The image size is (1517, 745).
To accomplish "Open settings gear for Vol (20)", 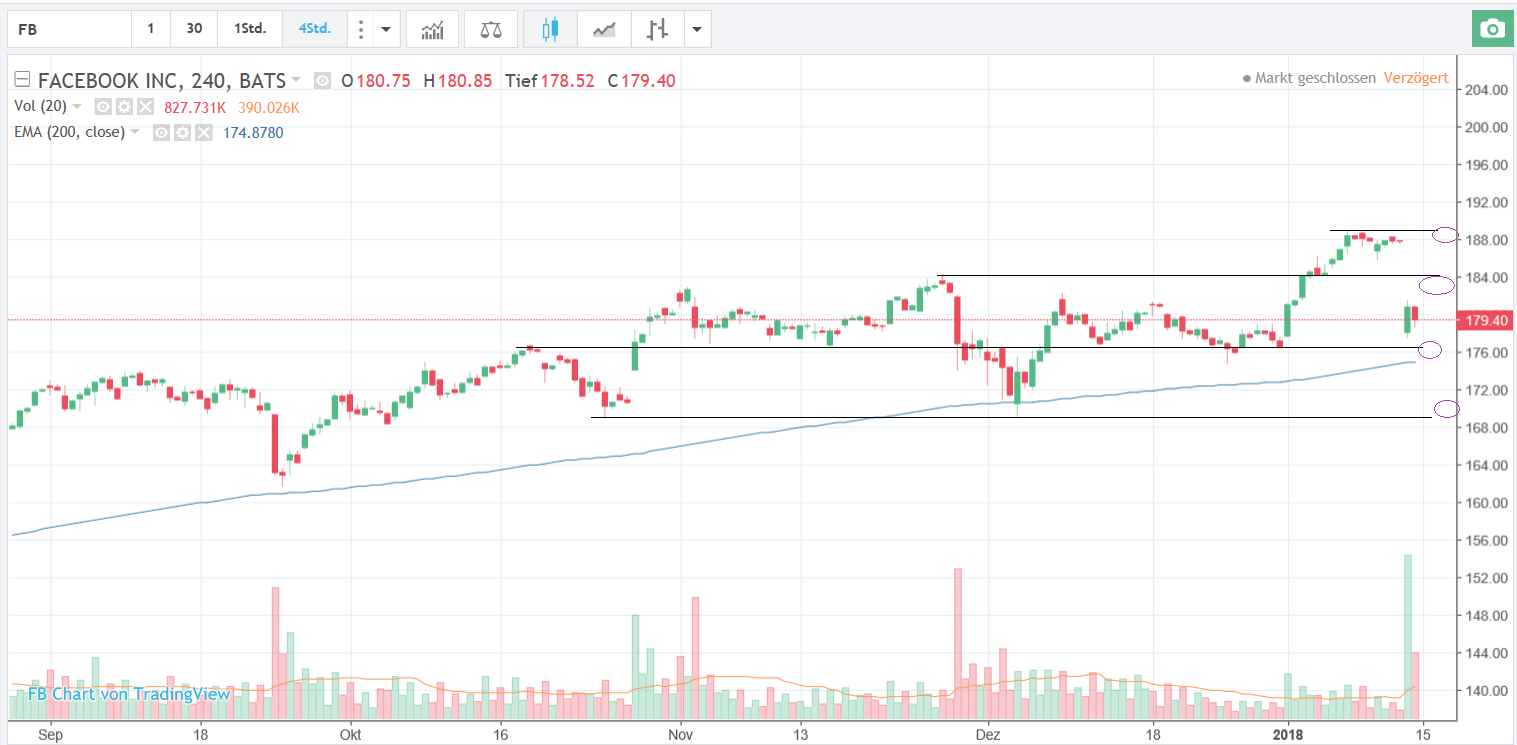I will [x=124, y=106].
